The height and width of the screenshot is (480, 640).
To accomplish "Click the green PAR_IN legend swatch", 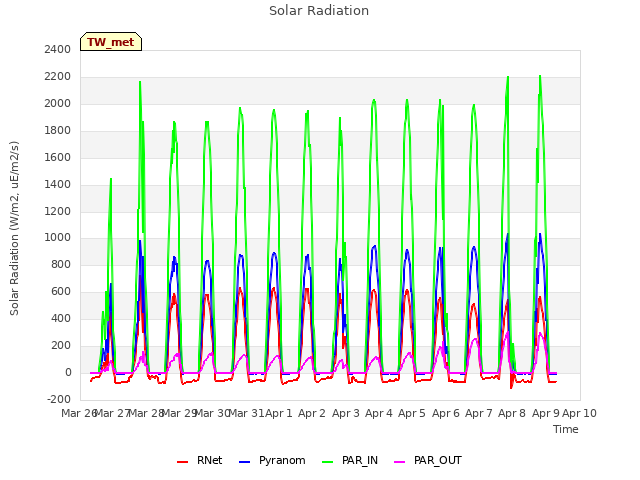I will point(327,462).
